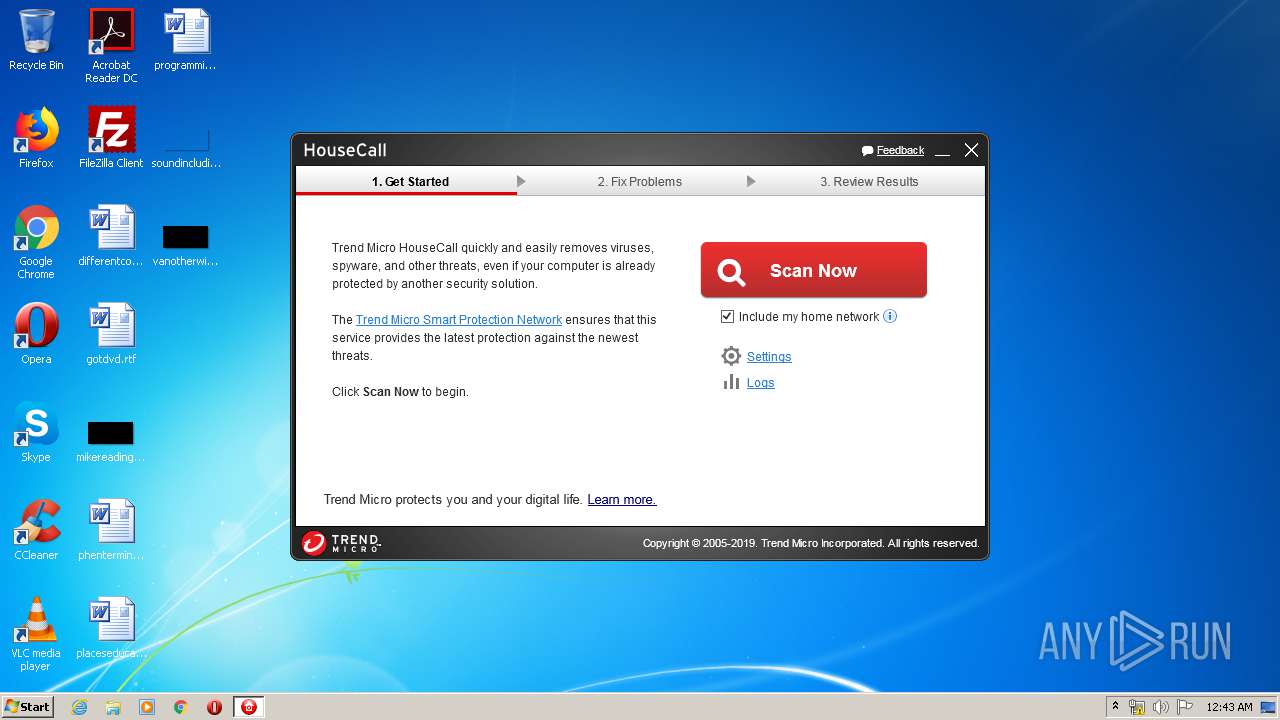
Task: Select the Firefox desktop icon
Action: tap(36, 138)
